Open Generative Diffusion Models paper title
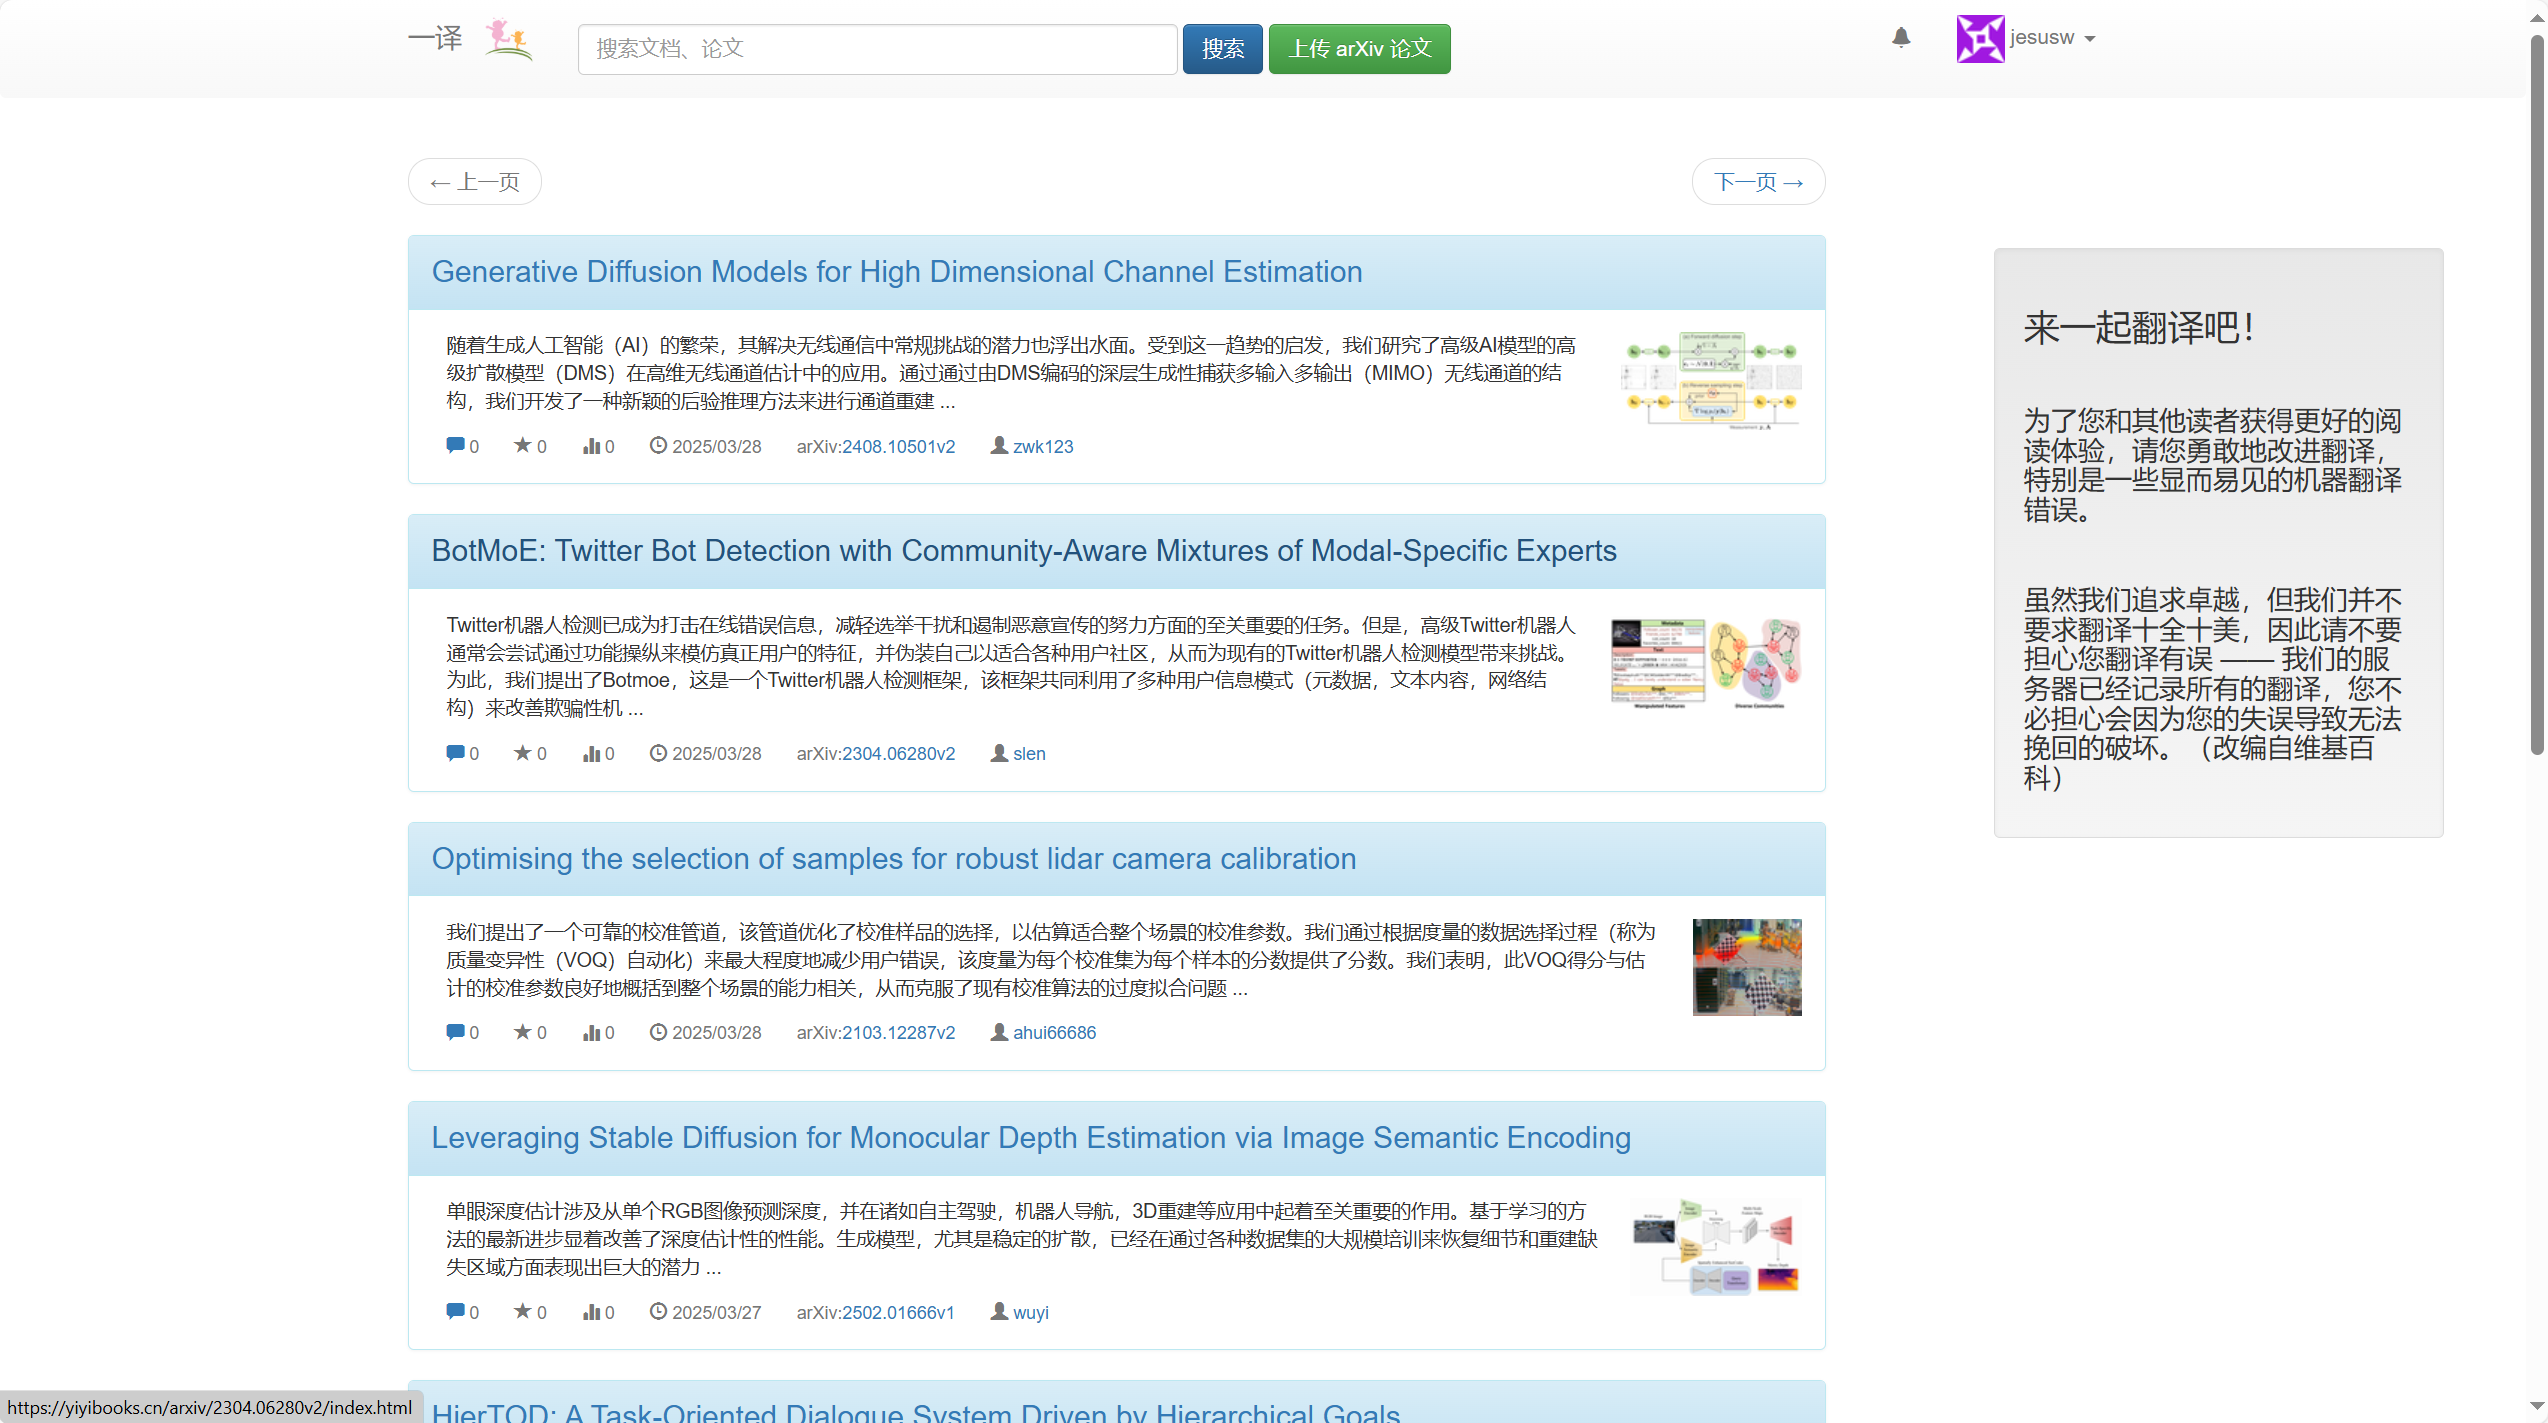2548x1423 pixels. [896, 272]
